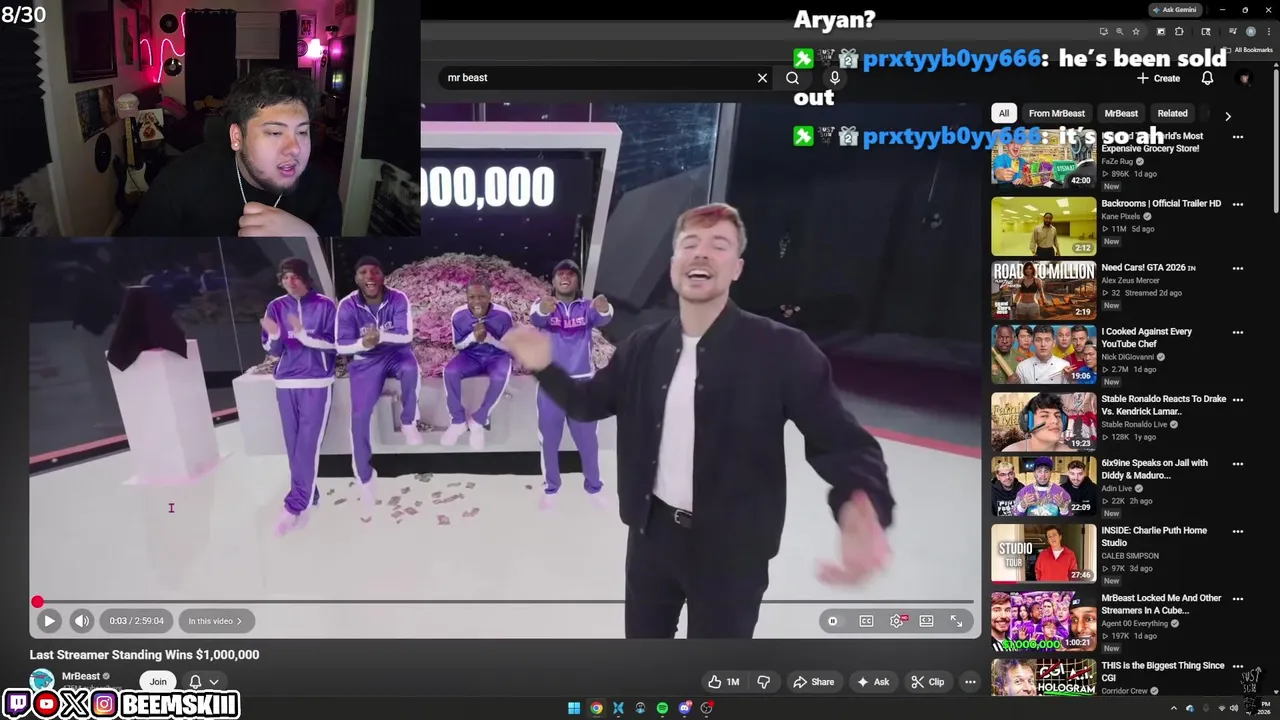Open options for 'I Cooked Against Every YouTube Chef'

click(x=1238, y=332)
